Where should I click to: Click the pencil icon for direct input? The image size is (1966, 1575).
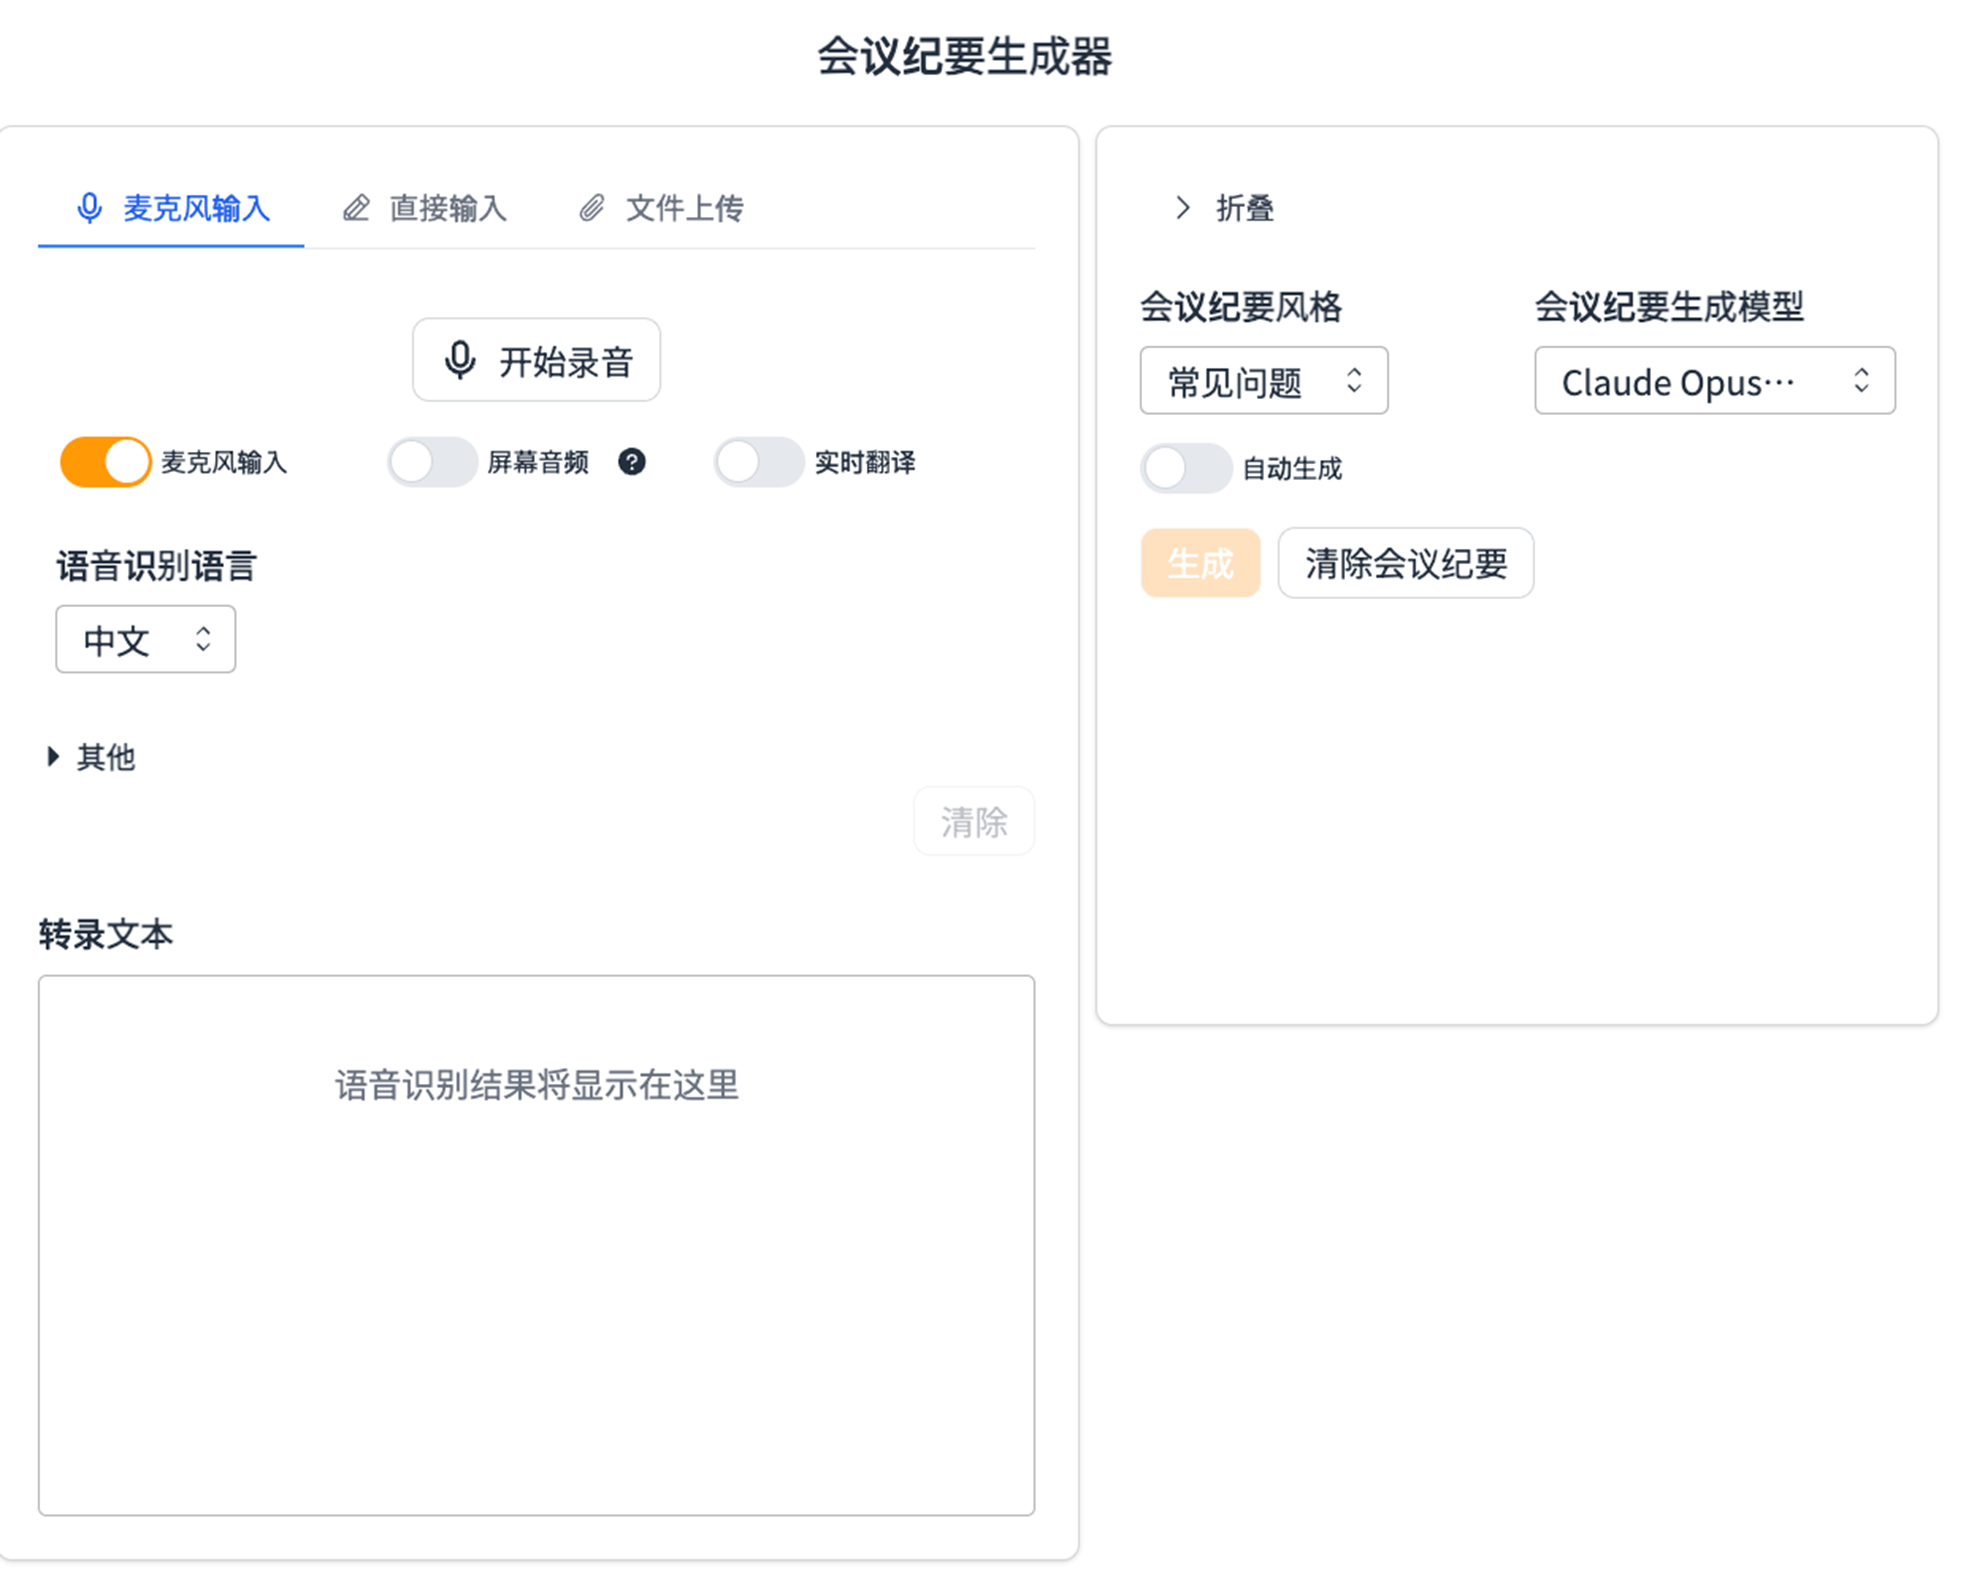[x=356, y=208]
